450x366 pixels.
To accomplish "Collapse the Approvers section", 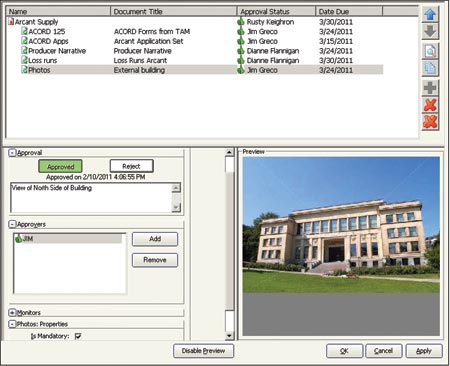I will pos(12,224).
